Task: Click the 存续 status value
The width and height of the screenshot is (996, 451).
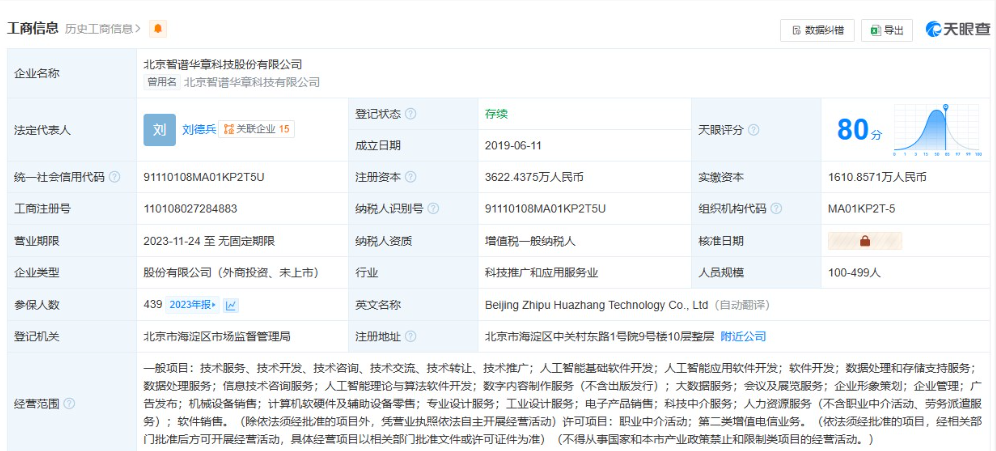Action: (496, 114)
